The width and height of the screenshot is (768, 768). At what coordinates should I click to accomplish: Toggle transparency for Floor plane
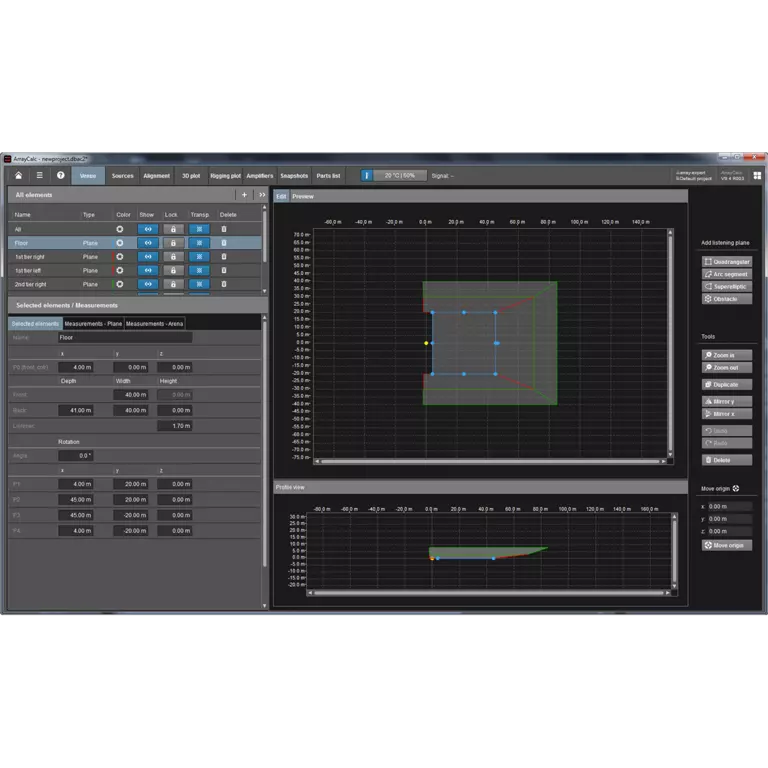pos(199,243)
